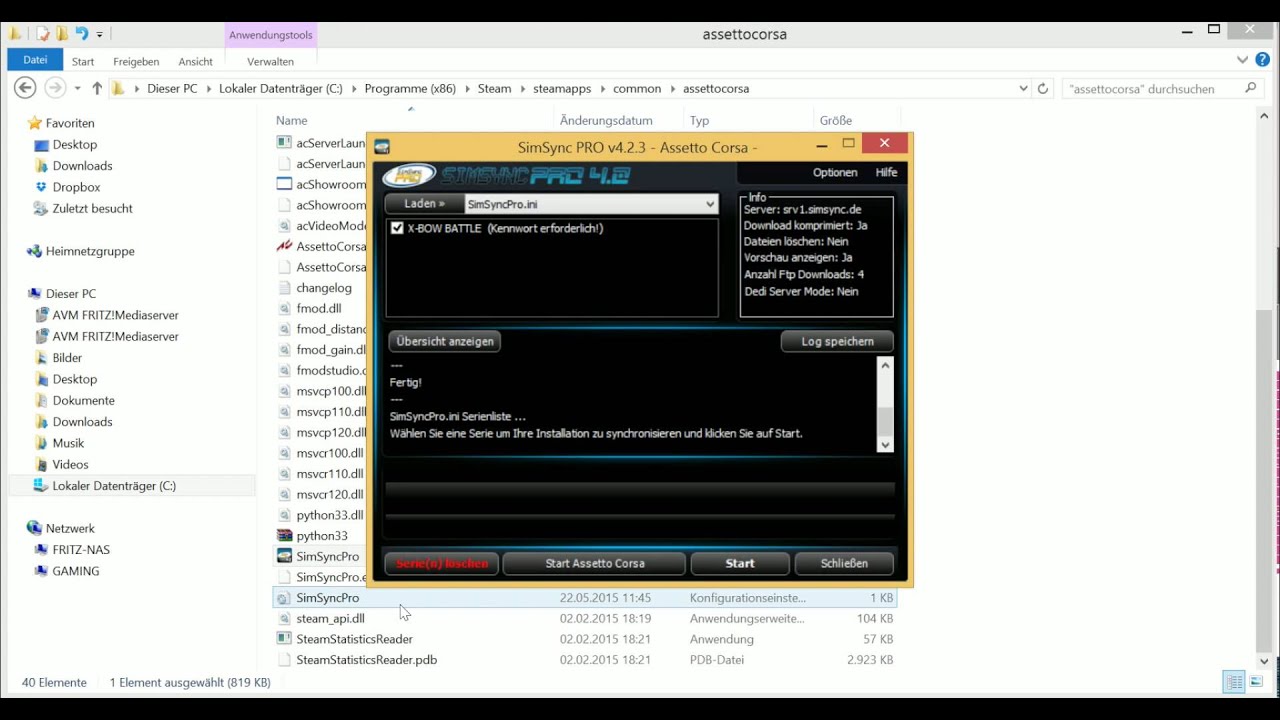Select the python33.dll file

pyautogui.click(x=329, y=515)
